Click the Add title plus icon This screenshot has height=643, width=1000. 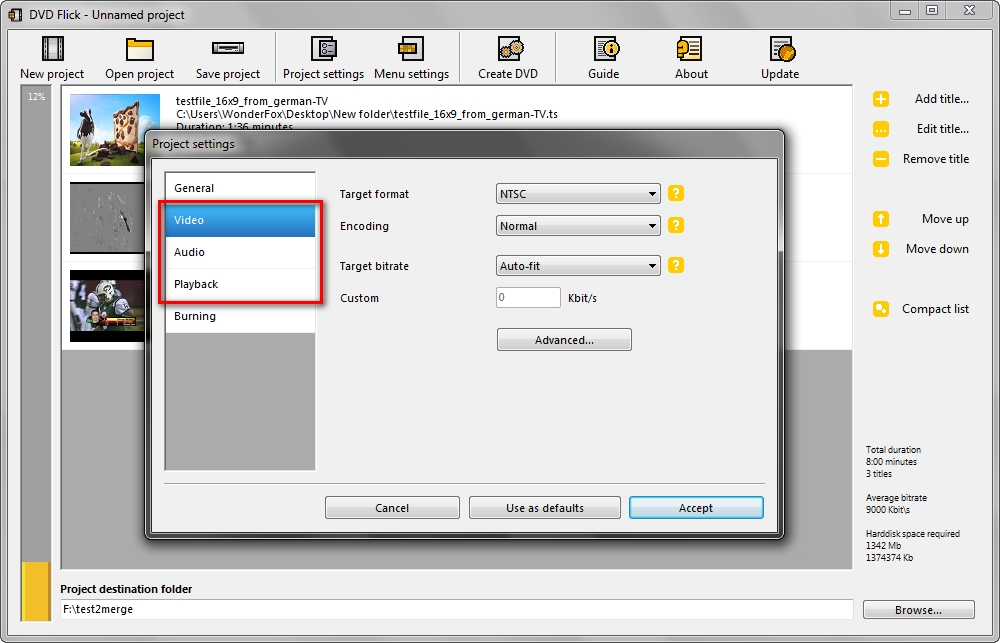(x=881, y=99)
